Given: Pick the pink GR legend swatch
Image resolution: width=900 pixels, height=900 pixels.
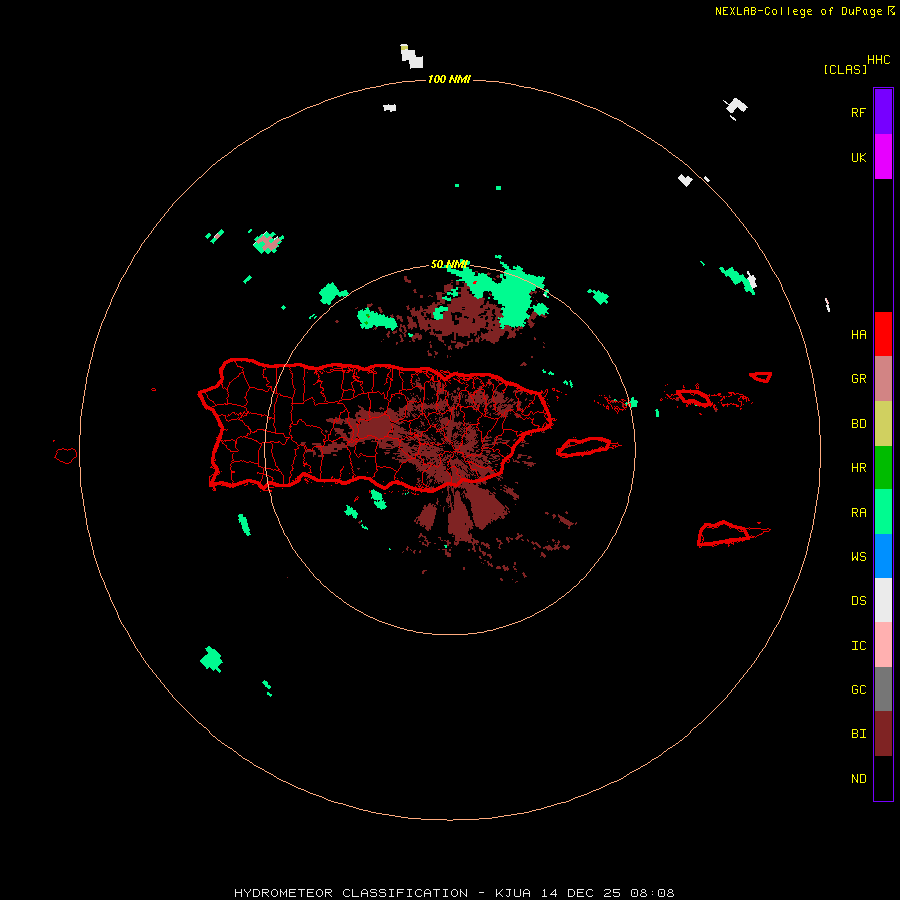Looking at the screenshot, I should point(883,379).
